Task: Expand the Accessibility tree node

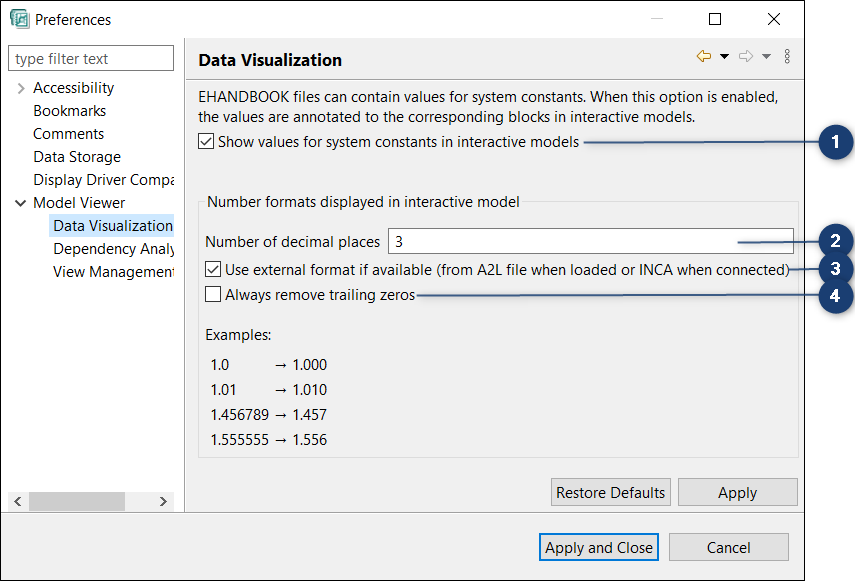Action: [20, 87]
